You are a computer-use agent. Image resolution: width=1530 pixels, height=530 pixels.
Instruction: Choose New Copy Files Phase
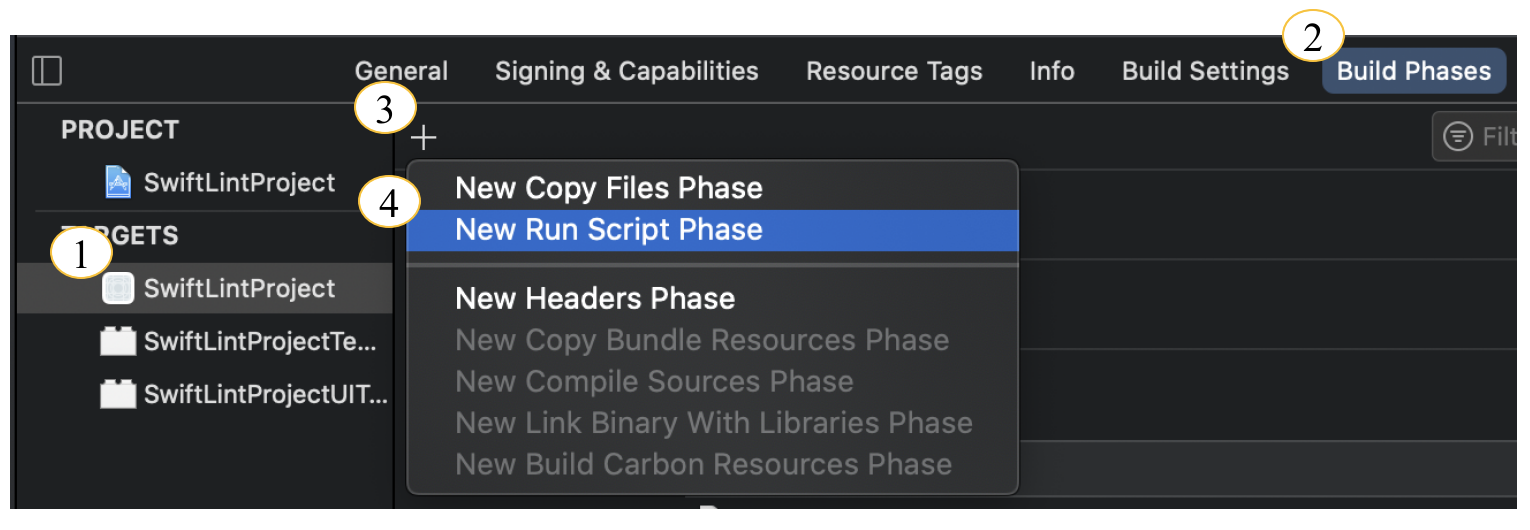[609, 188]
